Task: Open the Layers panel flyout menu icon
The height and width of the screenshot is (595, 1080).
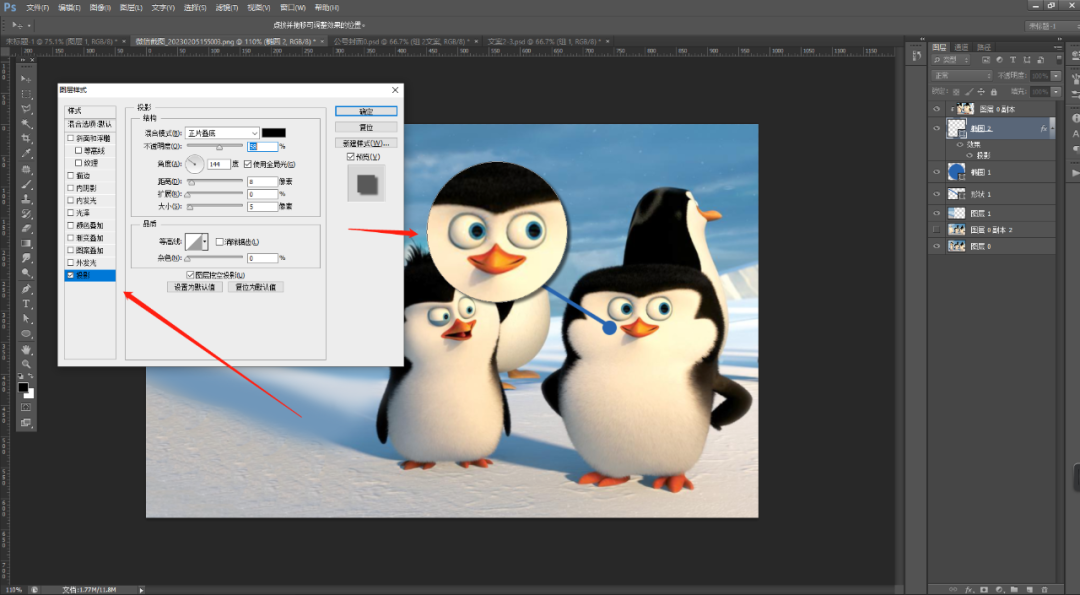Action: pyautogui.click(x=1059, y=48)
